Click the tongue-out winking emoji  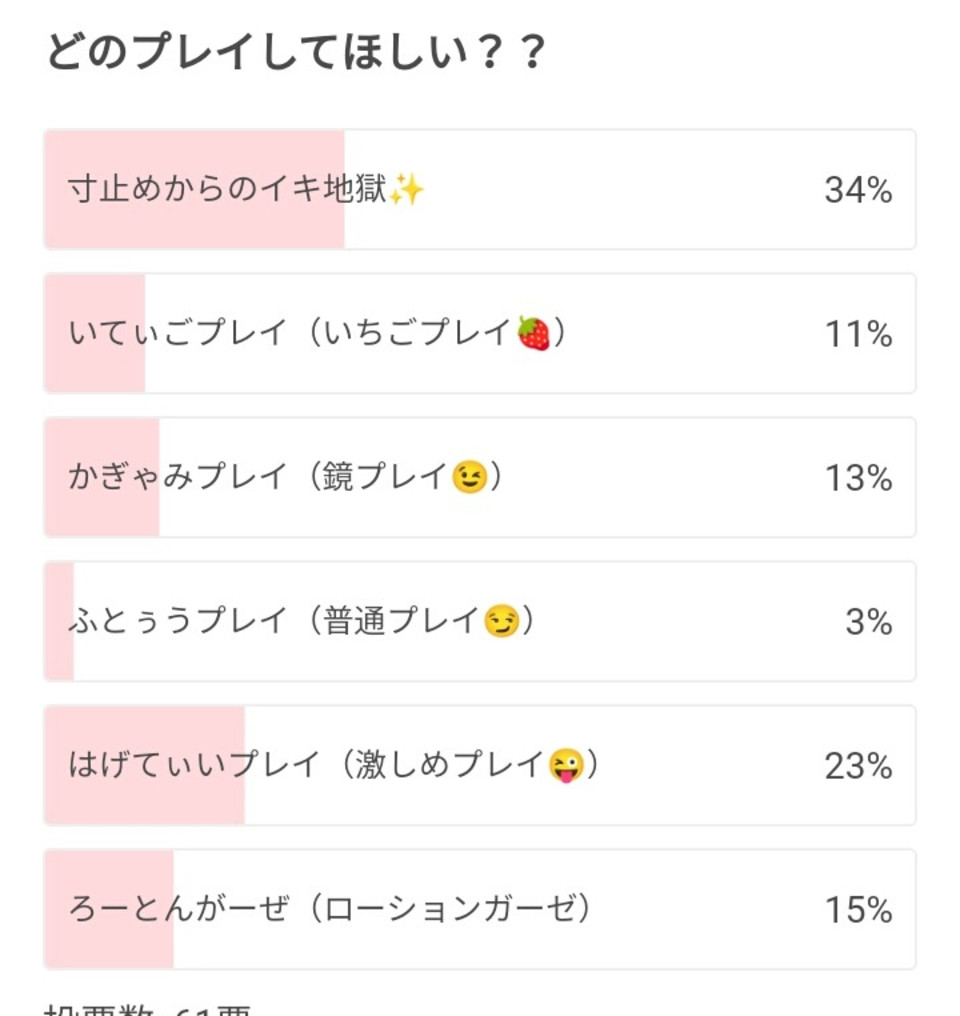tap(566, 766)
